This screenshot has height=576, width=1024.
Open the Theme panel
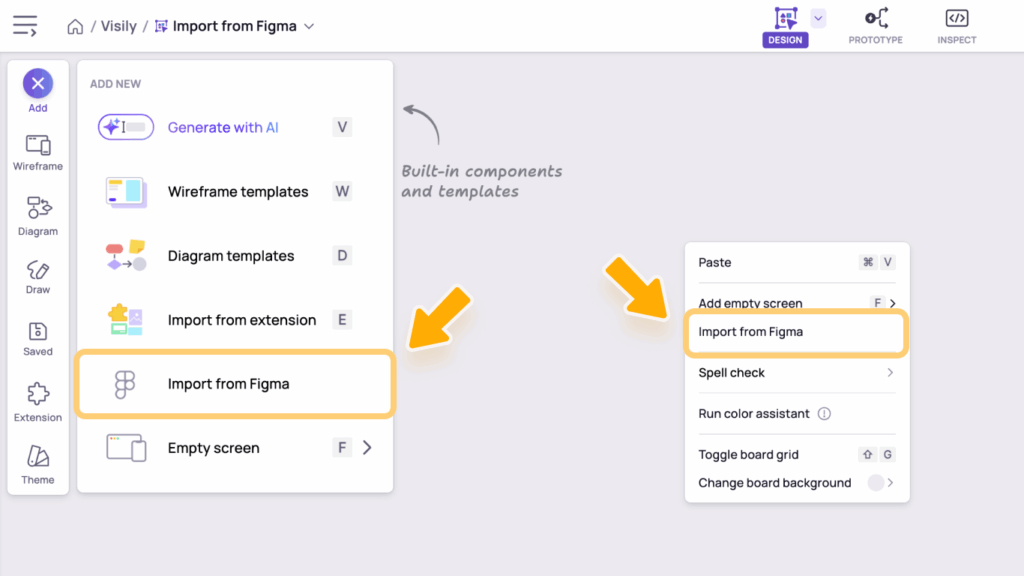[x=38, y=465]
